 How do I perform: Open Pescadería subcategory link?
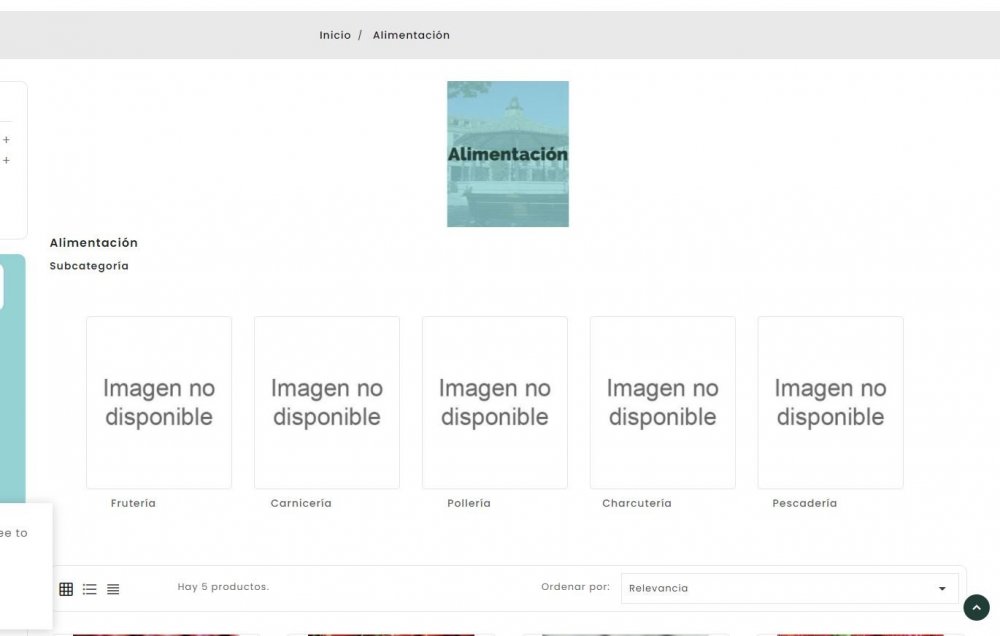pos(804,503)
